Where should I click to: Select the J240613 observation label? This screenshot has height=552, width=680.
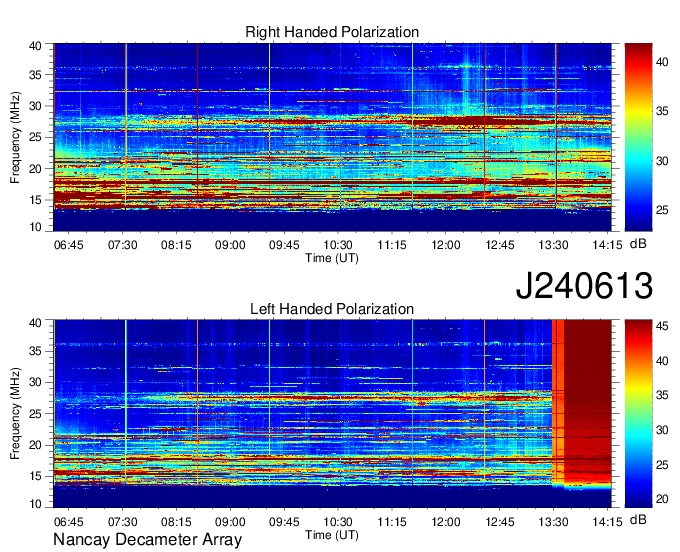pos(584,286)
